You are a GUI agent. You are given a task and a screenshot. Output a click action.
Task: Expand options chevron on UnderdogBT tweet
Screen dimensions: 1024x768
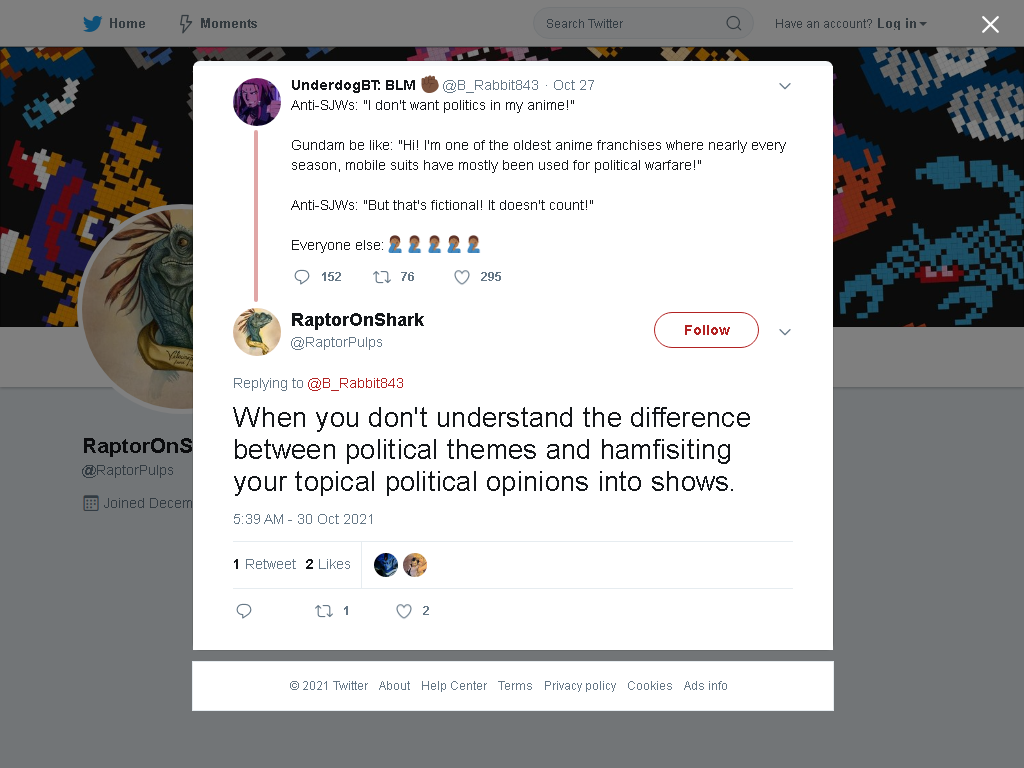pyautogui.click(x=785, y=86)
